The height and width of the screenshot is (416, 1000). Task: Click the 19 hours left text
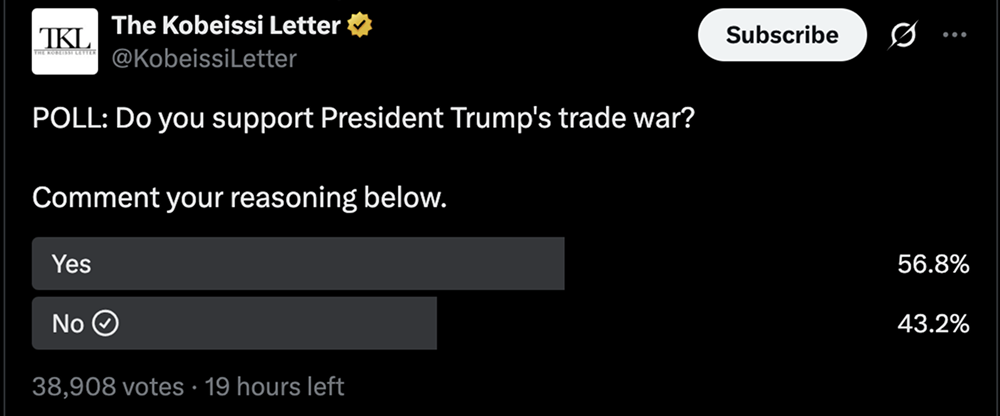coord(274,385)
